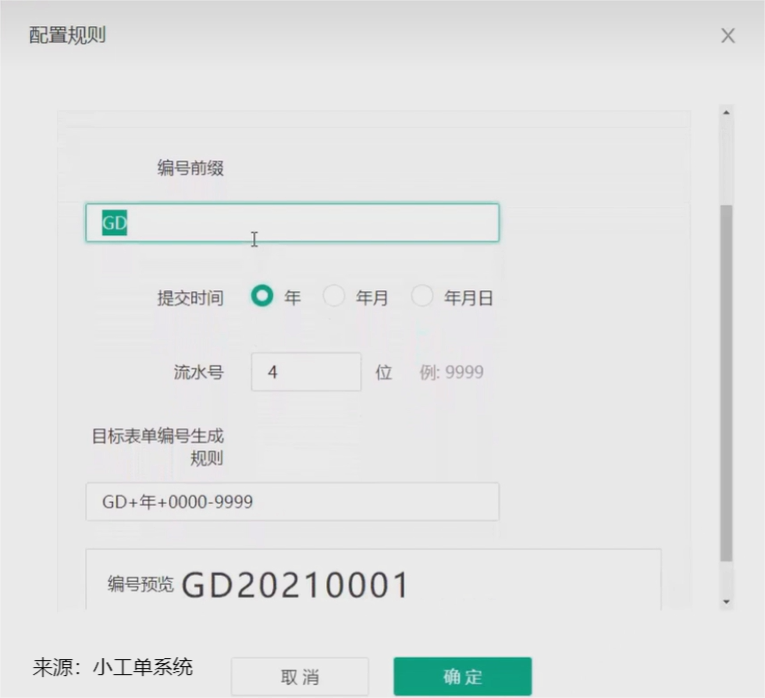
Task: Click the GD+年+0000-9999 rule field
Action: coord(292,502)
